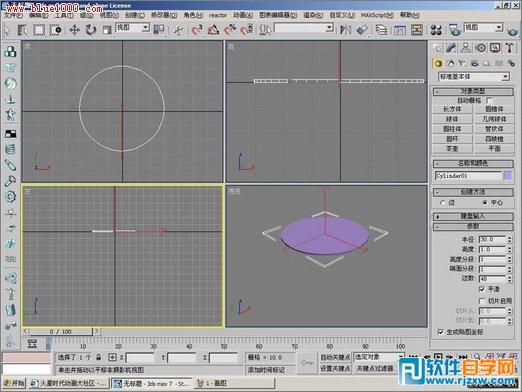Open the Edit (编辑) menu
This screenshot has width=522, height=392.
(38, 15)
